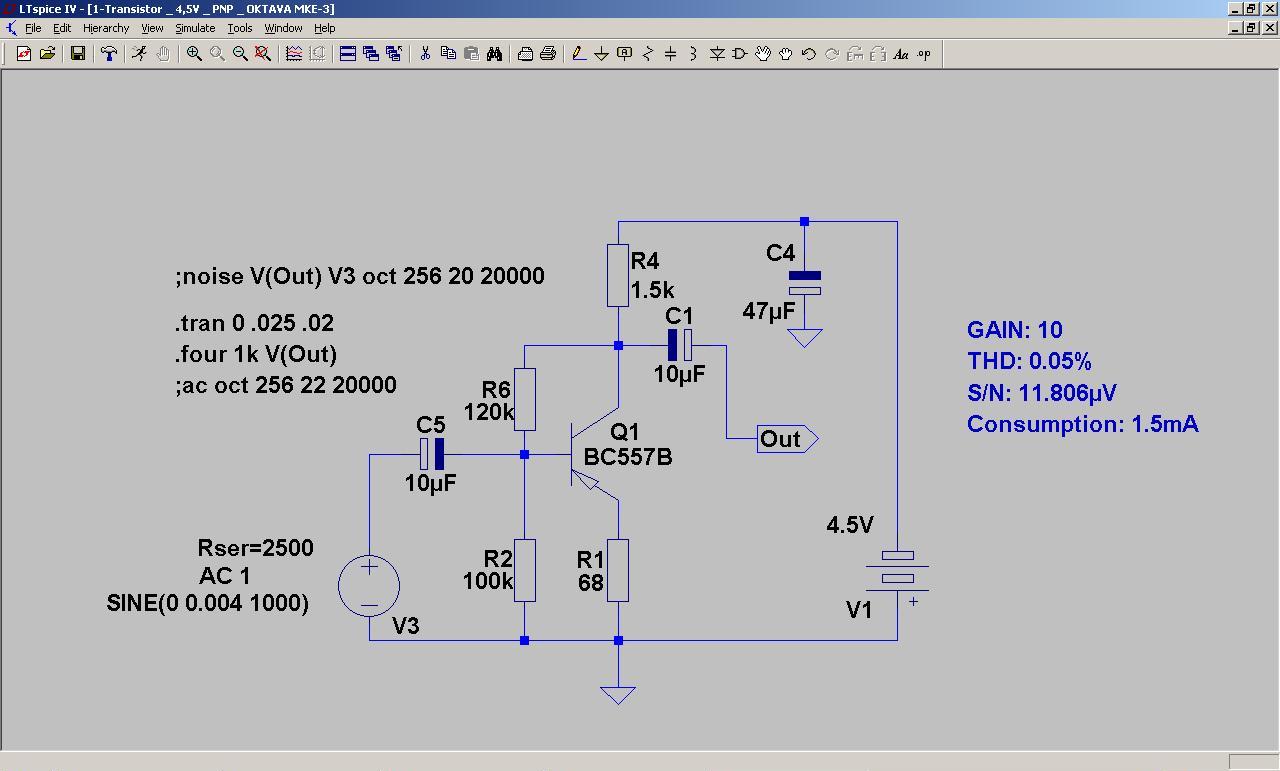Click the R4 1.5k resistor value
1280x771 pixels.
pyautogui.click(x=652, y=291)
